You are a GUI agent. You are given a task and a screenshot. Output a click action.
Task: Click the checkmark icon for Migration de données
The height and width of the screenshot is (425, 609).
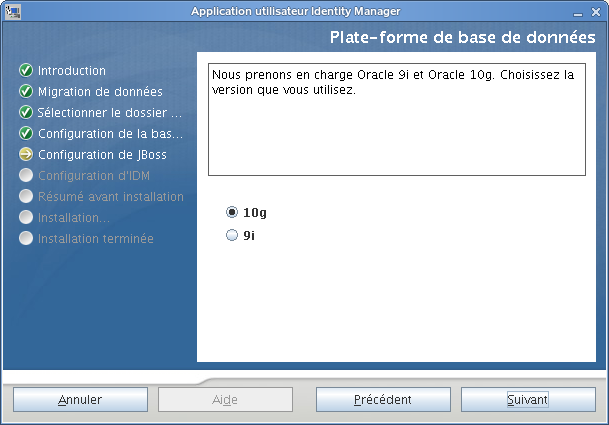pos(26,92)
